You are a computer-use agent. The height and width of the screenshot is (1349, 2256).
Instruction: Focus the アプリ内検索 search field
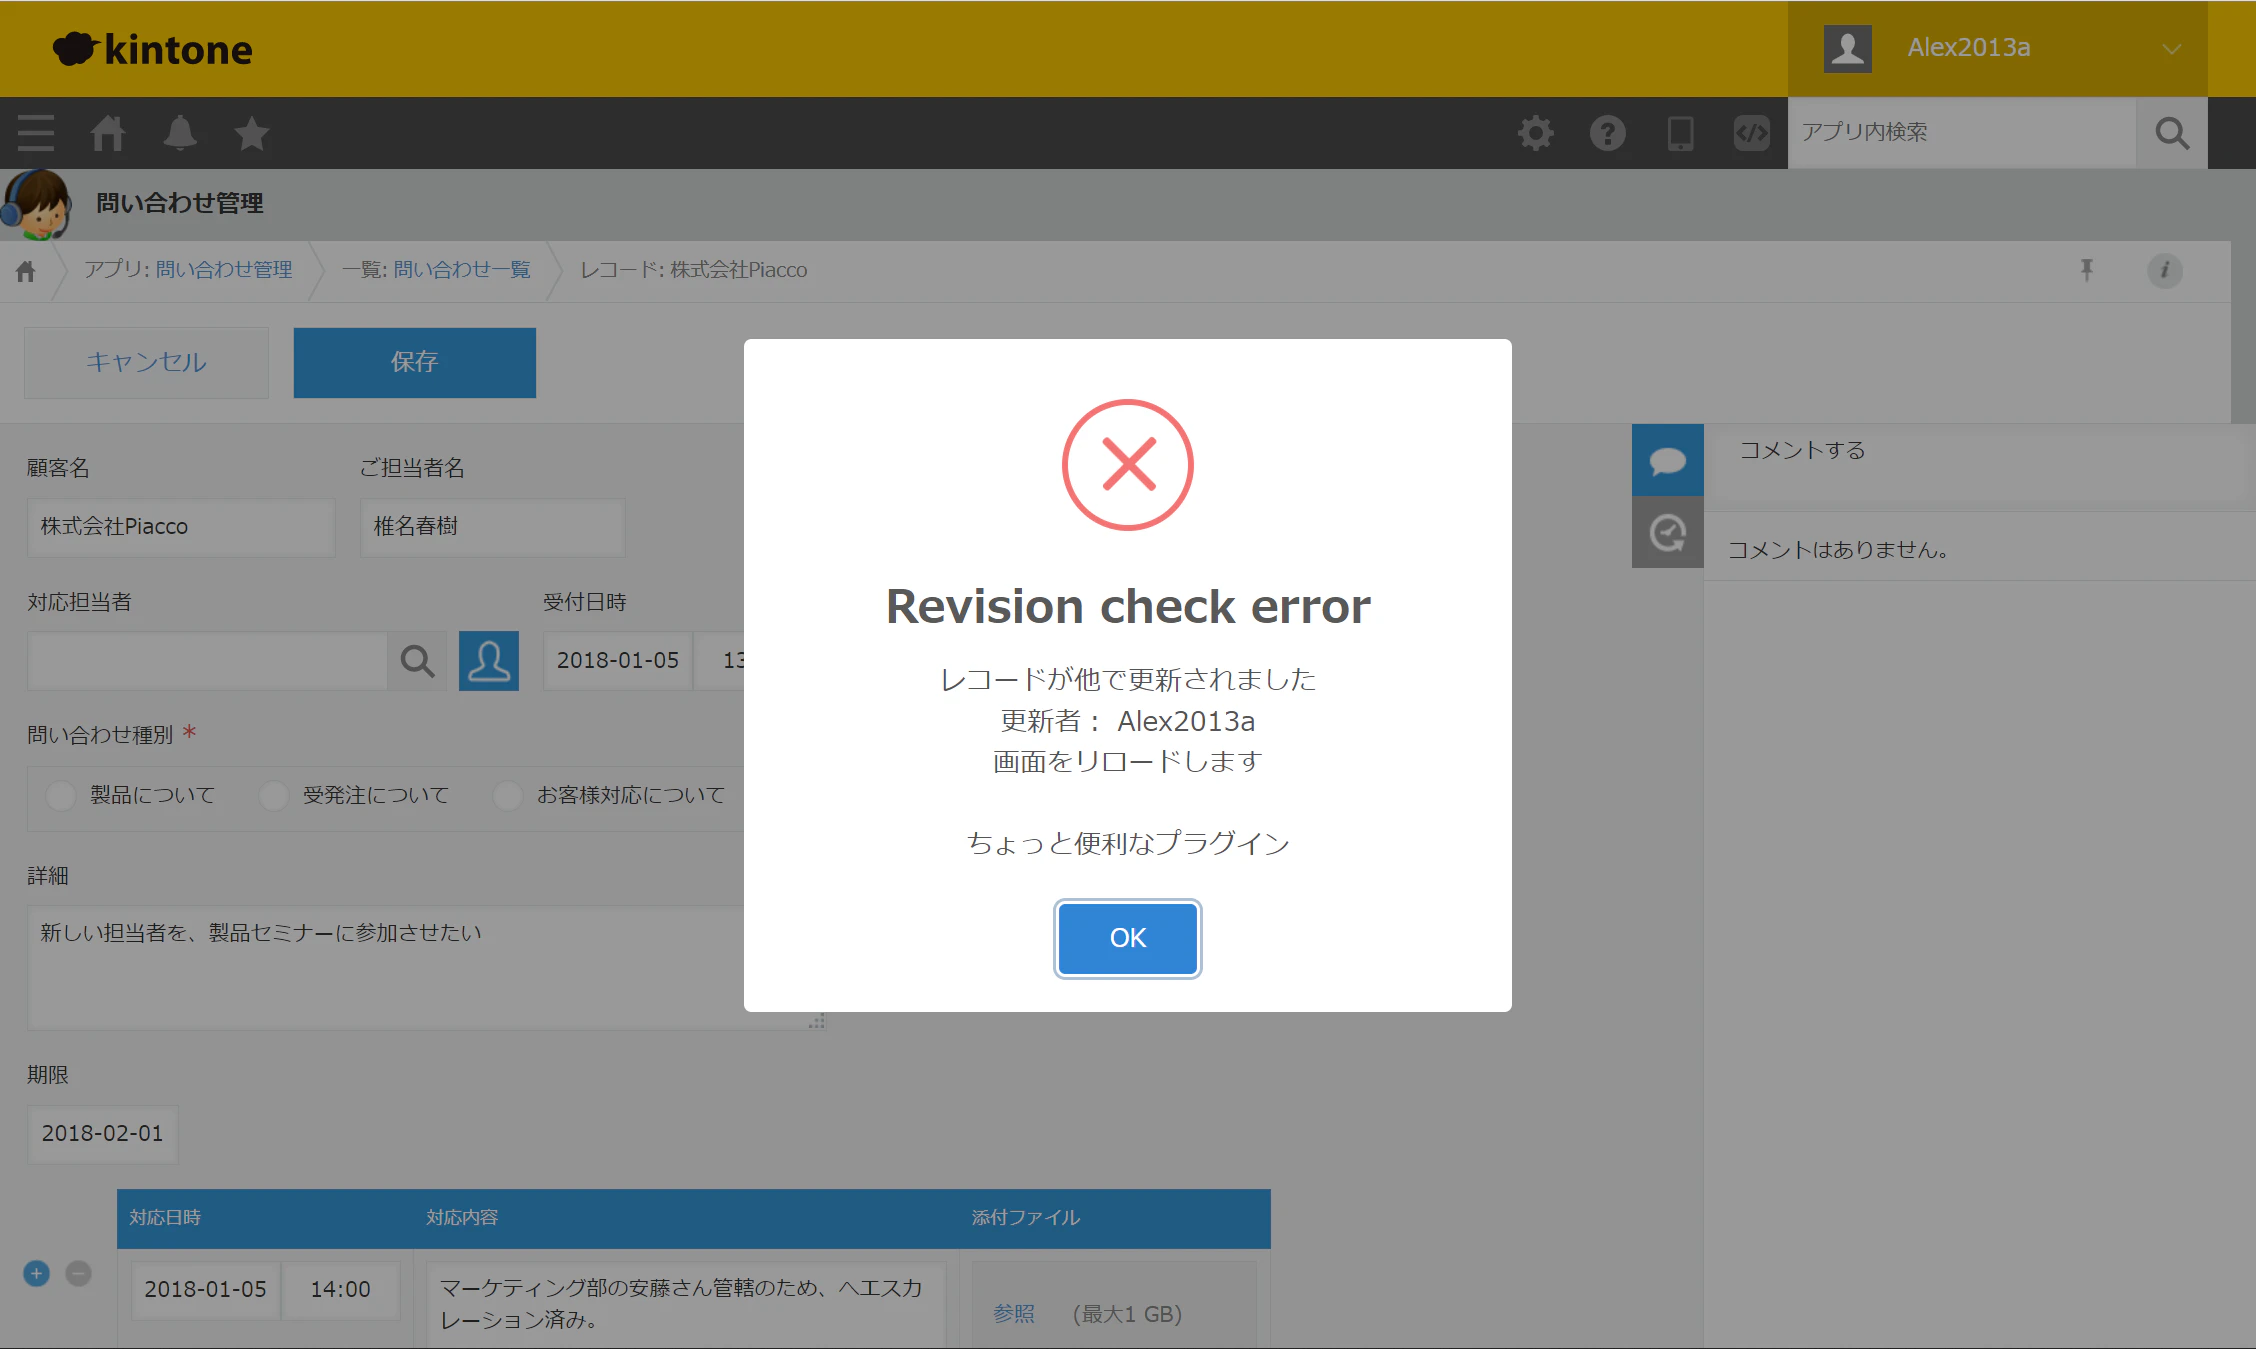coord(1962,132)
